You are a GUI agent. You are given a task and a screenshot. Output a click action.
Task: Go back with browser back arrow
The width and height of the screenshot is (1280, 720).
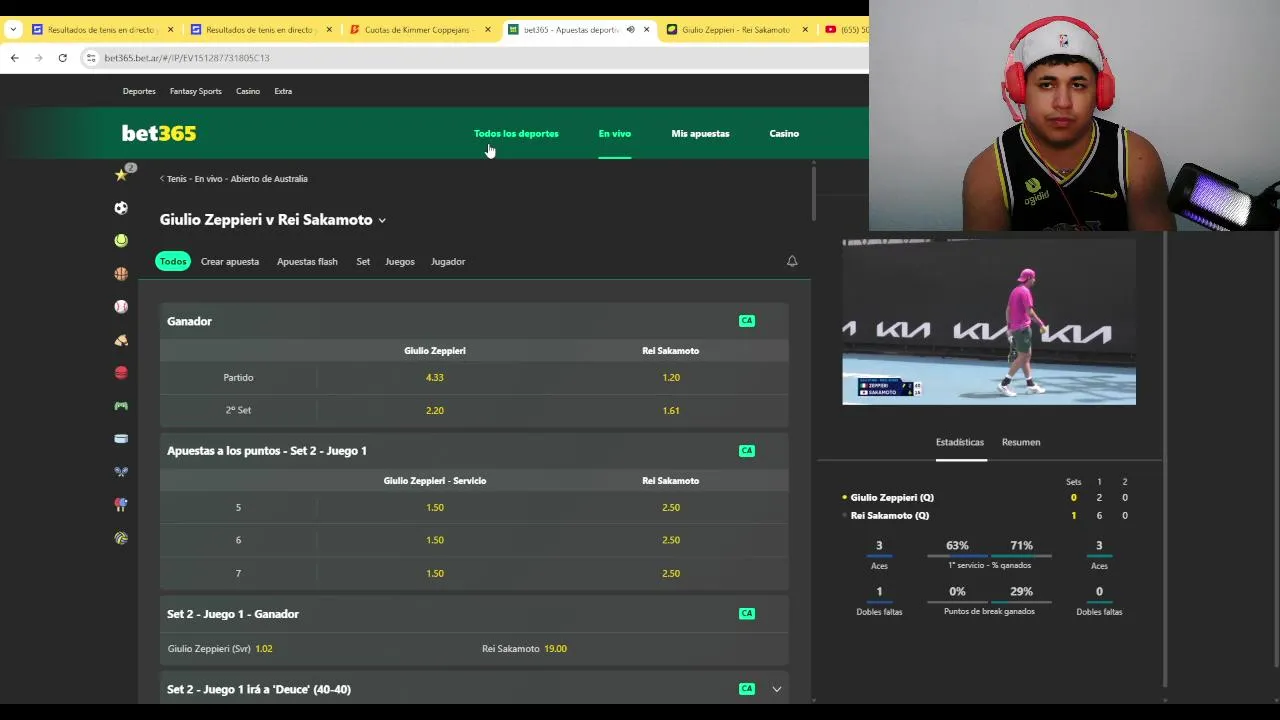14,58
